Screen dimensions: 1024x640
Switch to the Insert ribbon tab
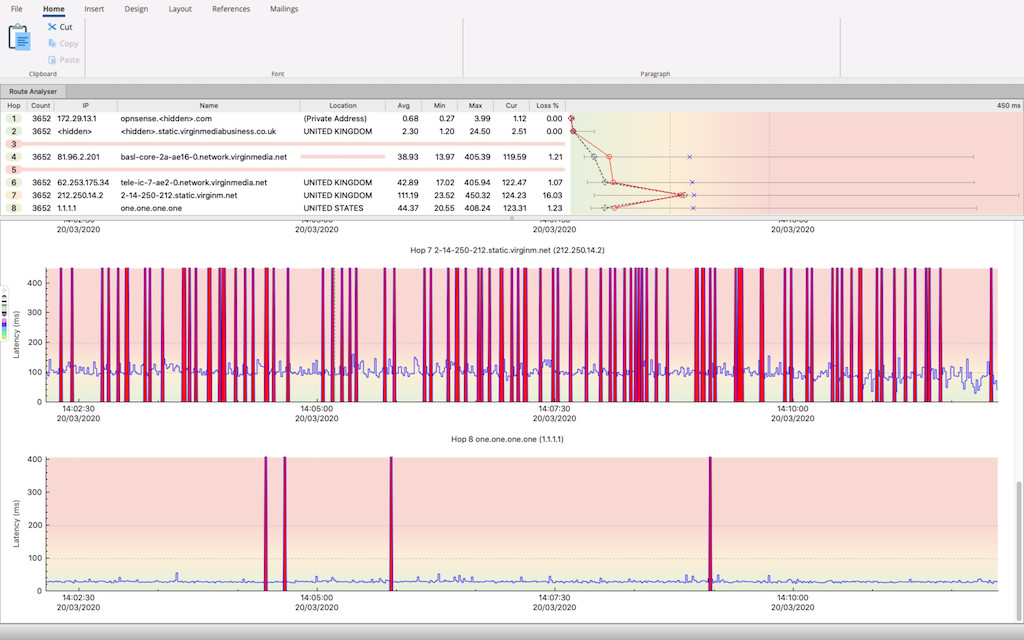[x=94, y=9]
